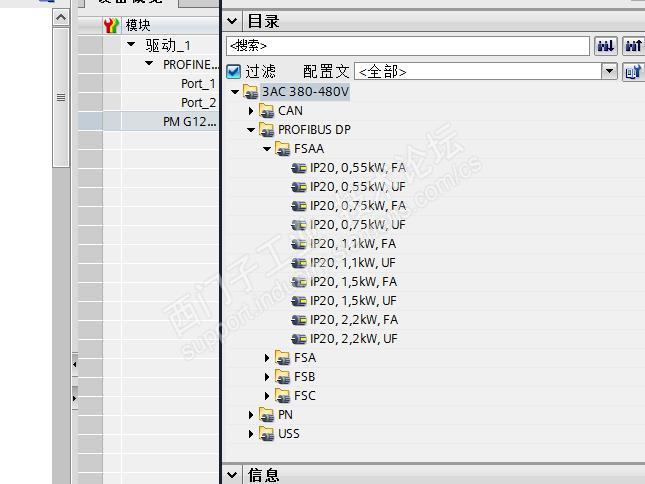Image resolution: width=645 pixels, height=484 pixels.
Task: Collapse the 信息 information section
Action: point(232,475)
